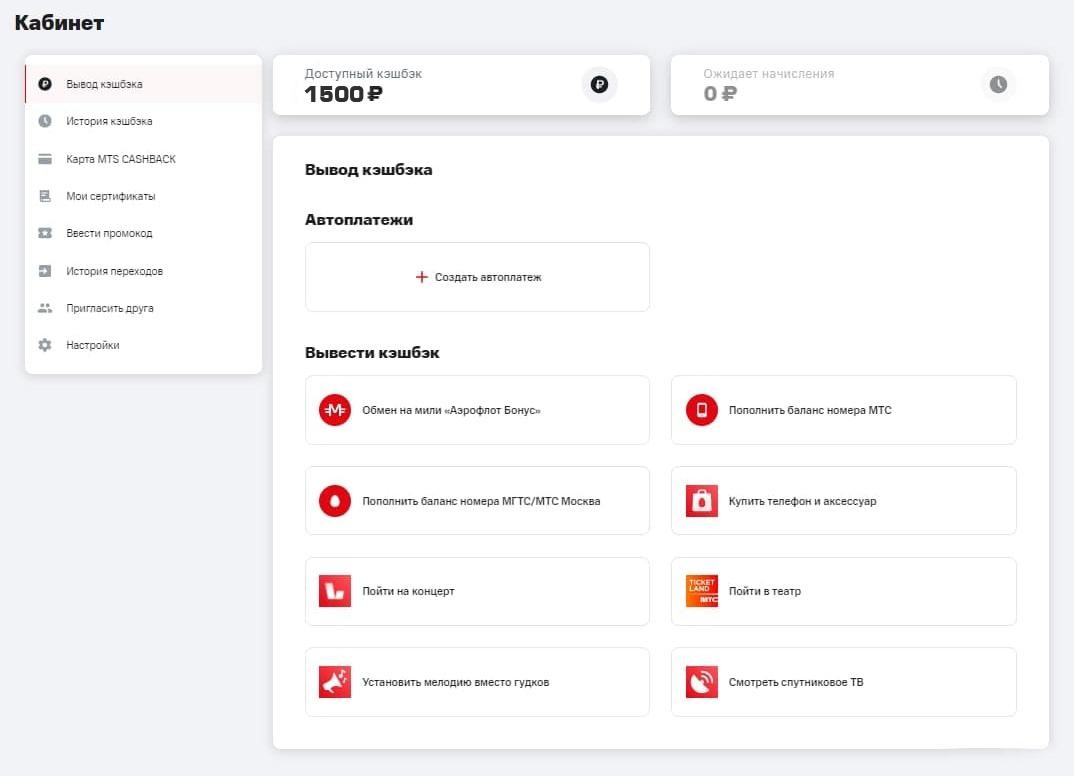This screenshot has width=1074, height=776.
Task: Select Пригласить друга in the sidebar
Action: (x=143, y=308)
